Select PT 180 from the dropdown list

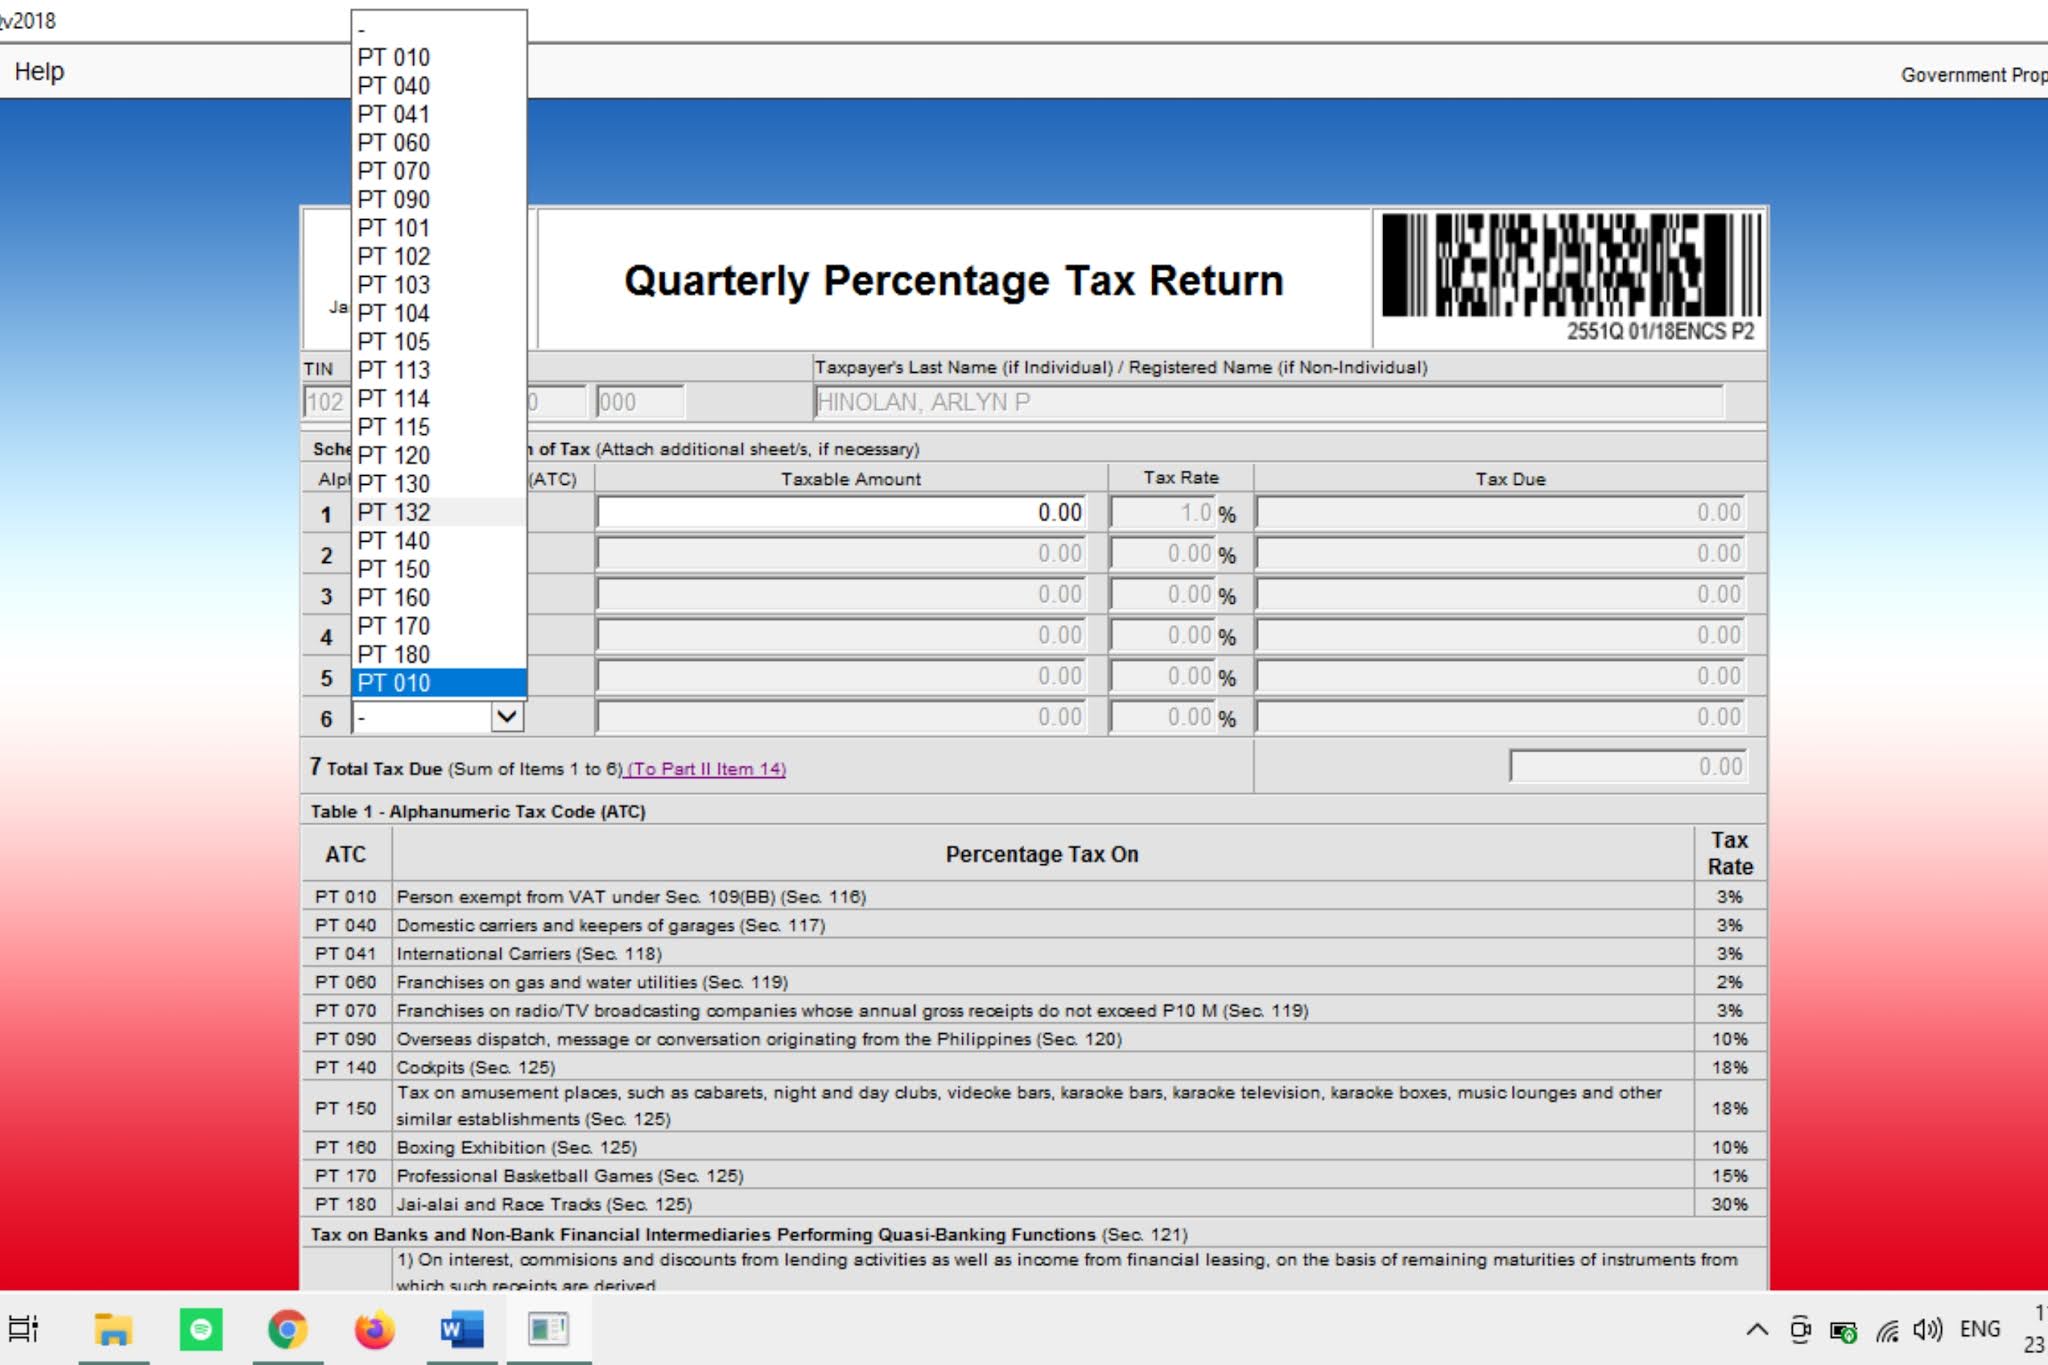[394, 654]
